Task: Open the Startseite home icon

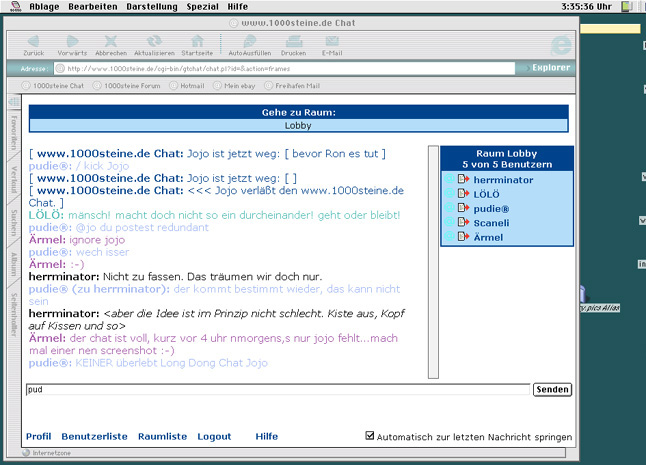Action: point(197,41)
